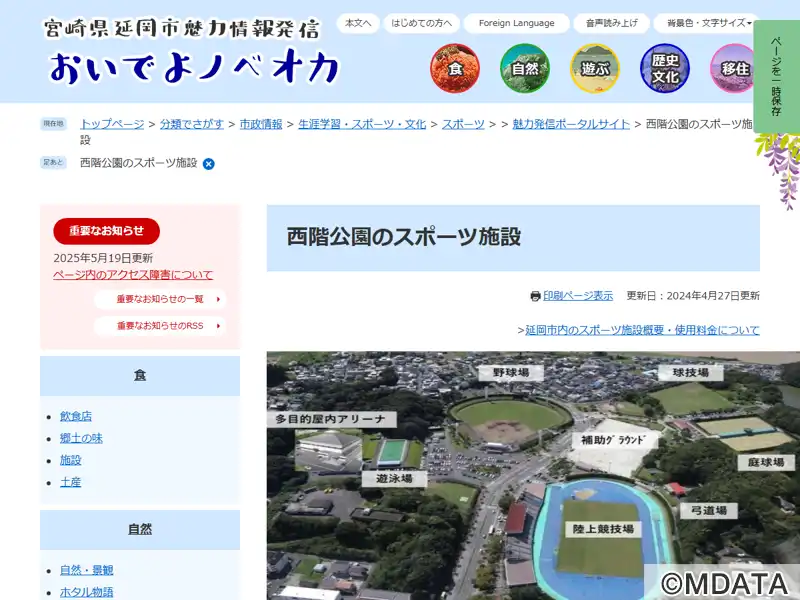Open ページ内のアクセス障害について link
800x600 pixels.
pyautogui.click(x=133, y=275)
